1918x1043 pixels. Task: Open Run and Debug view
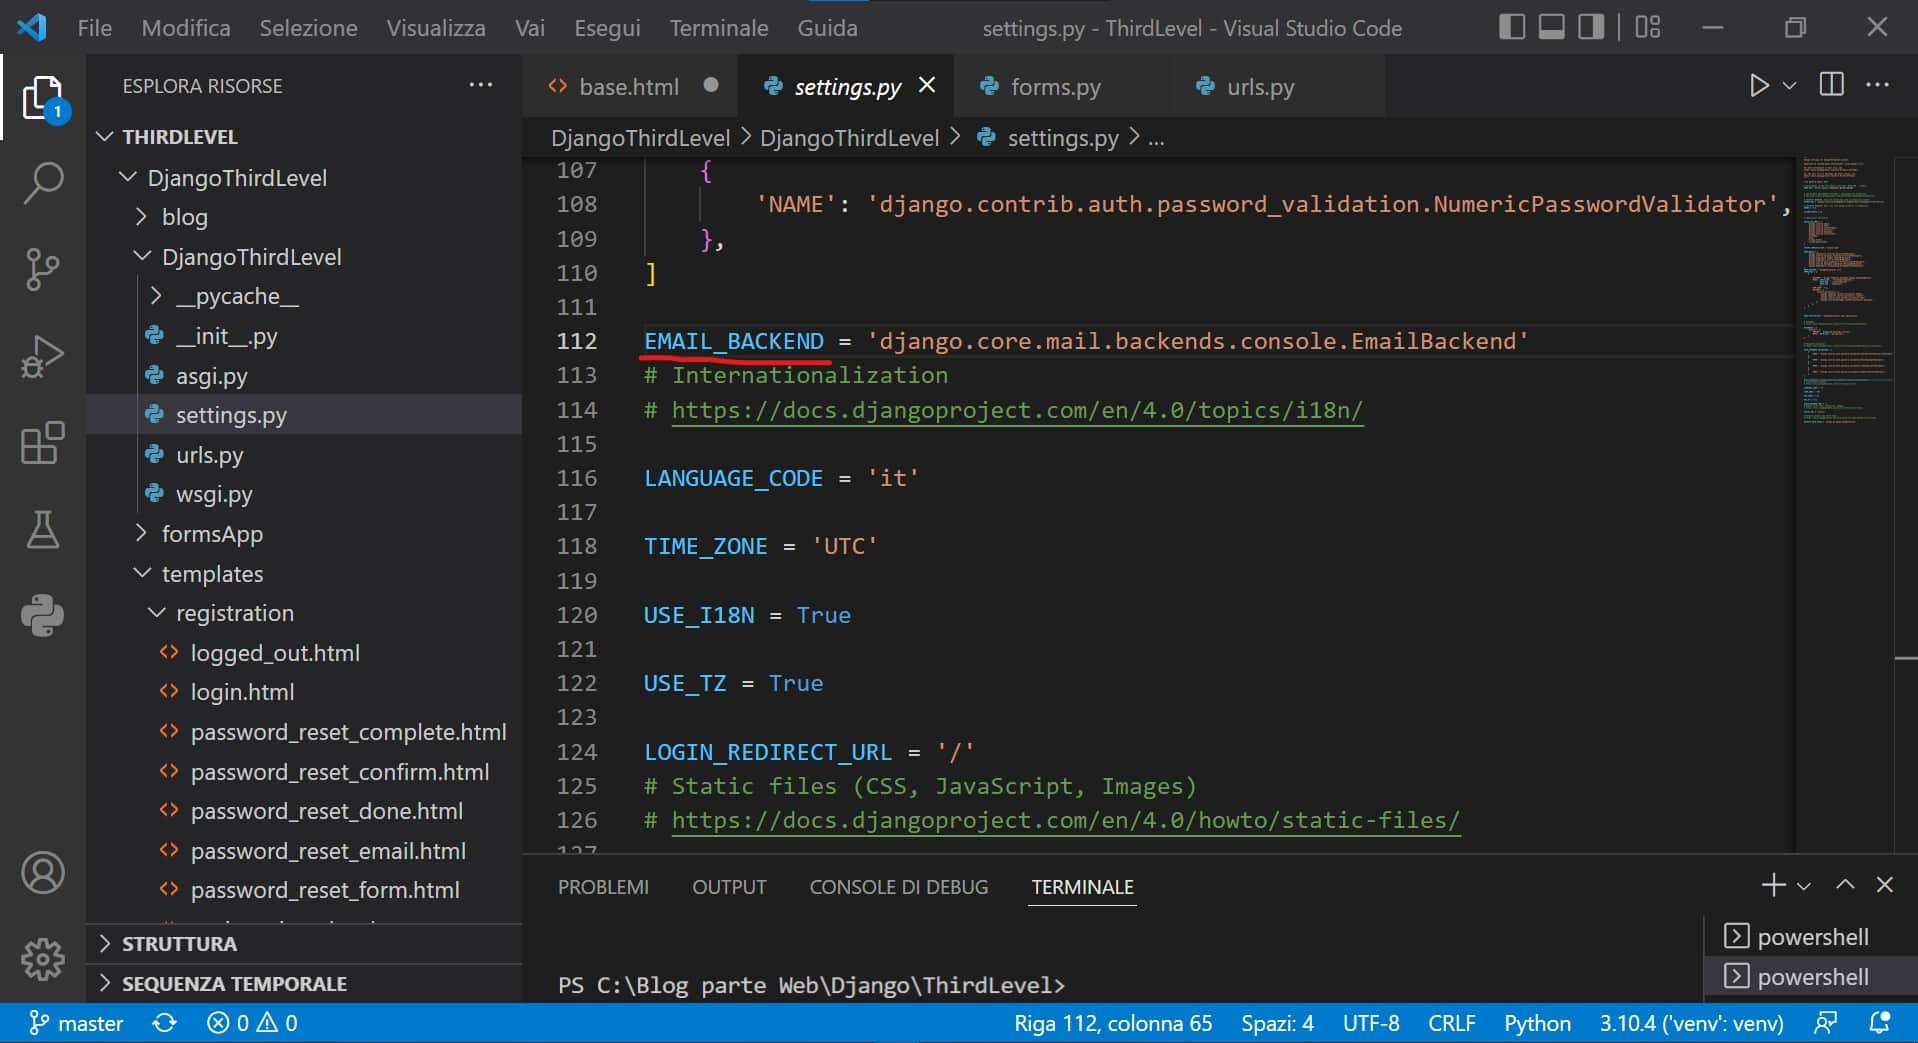click(x=42, y=356)
